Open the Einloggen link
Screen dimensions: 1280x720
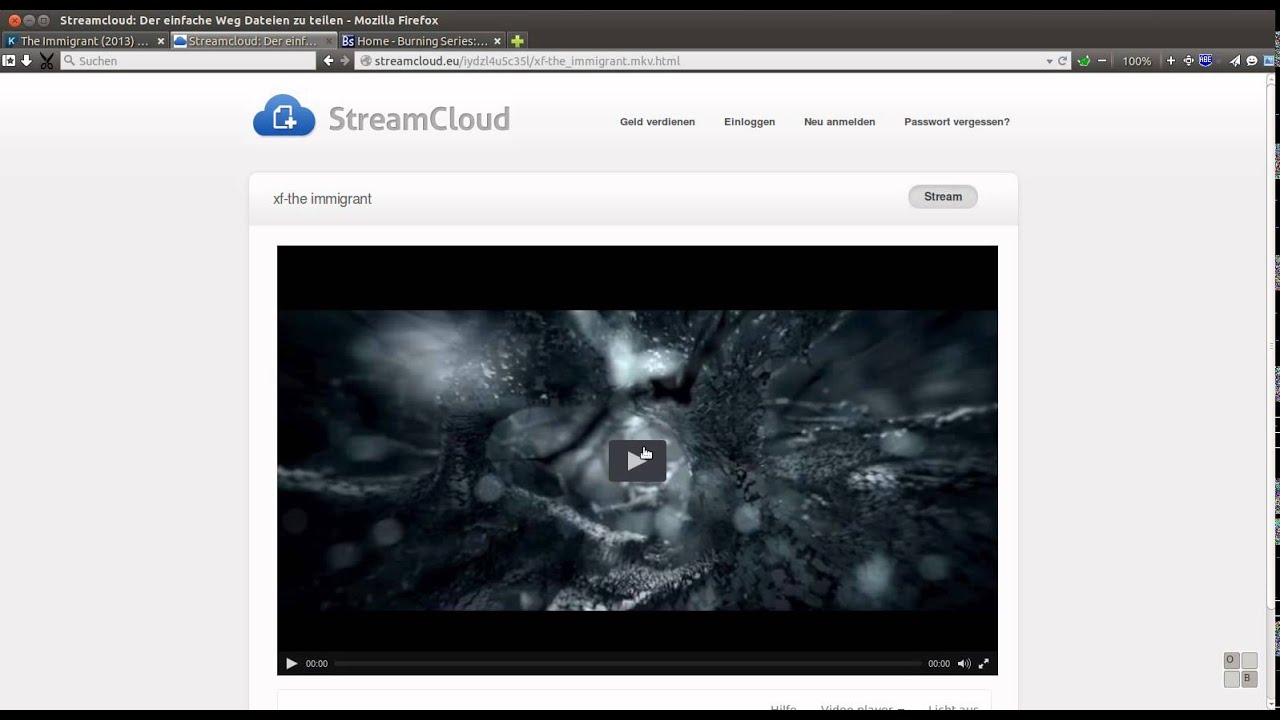[x=749, y=122]
